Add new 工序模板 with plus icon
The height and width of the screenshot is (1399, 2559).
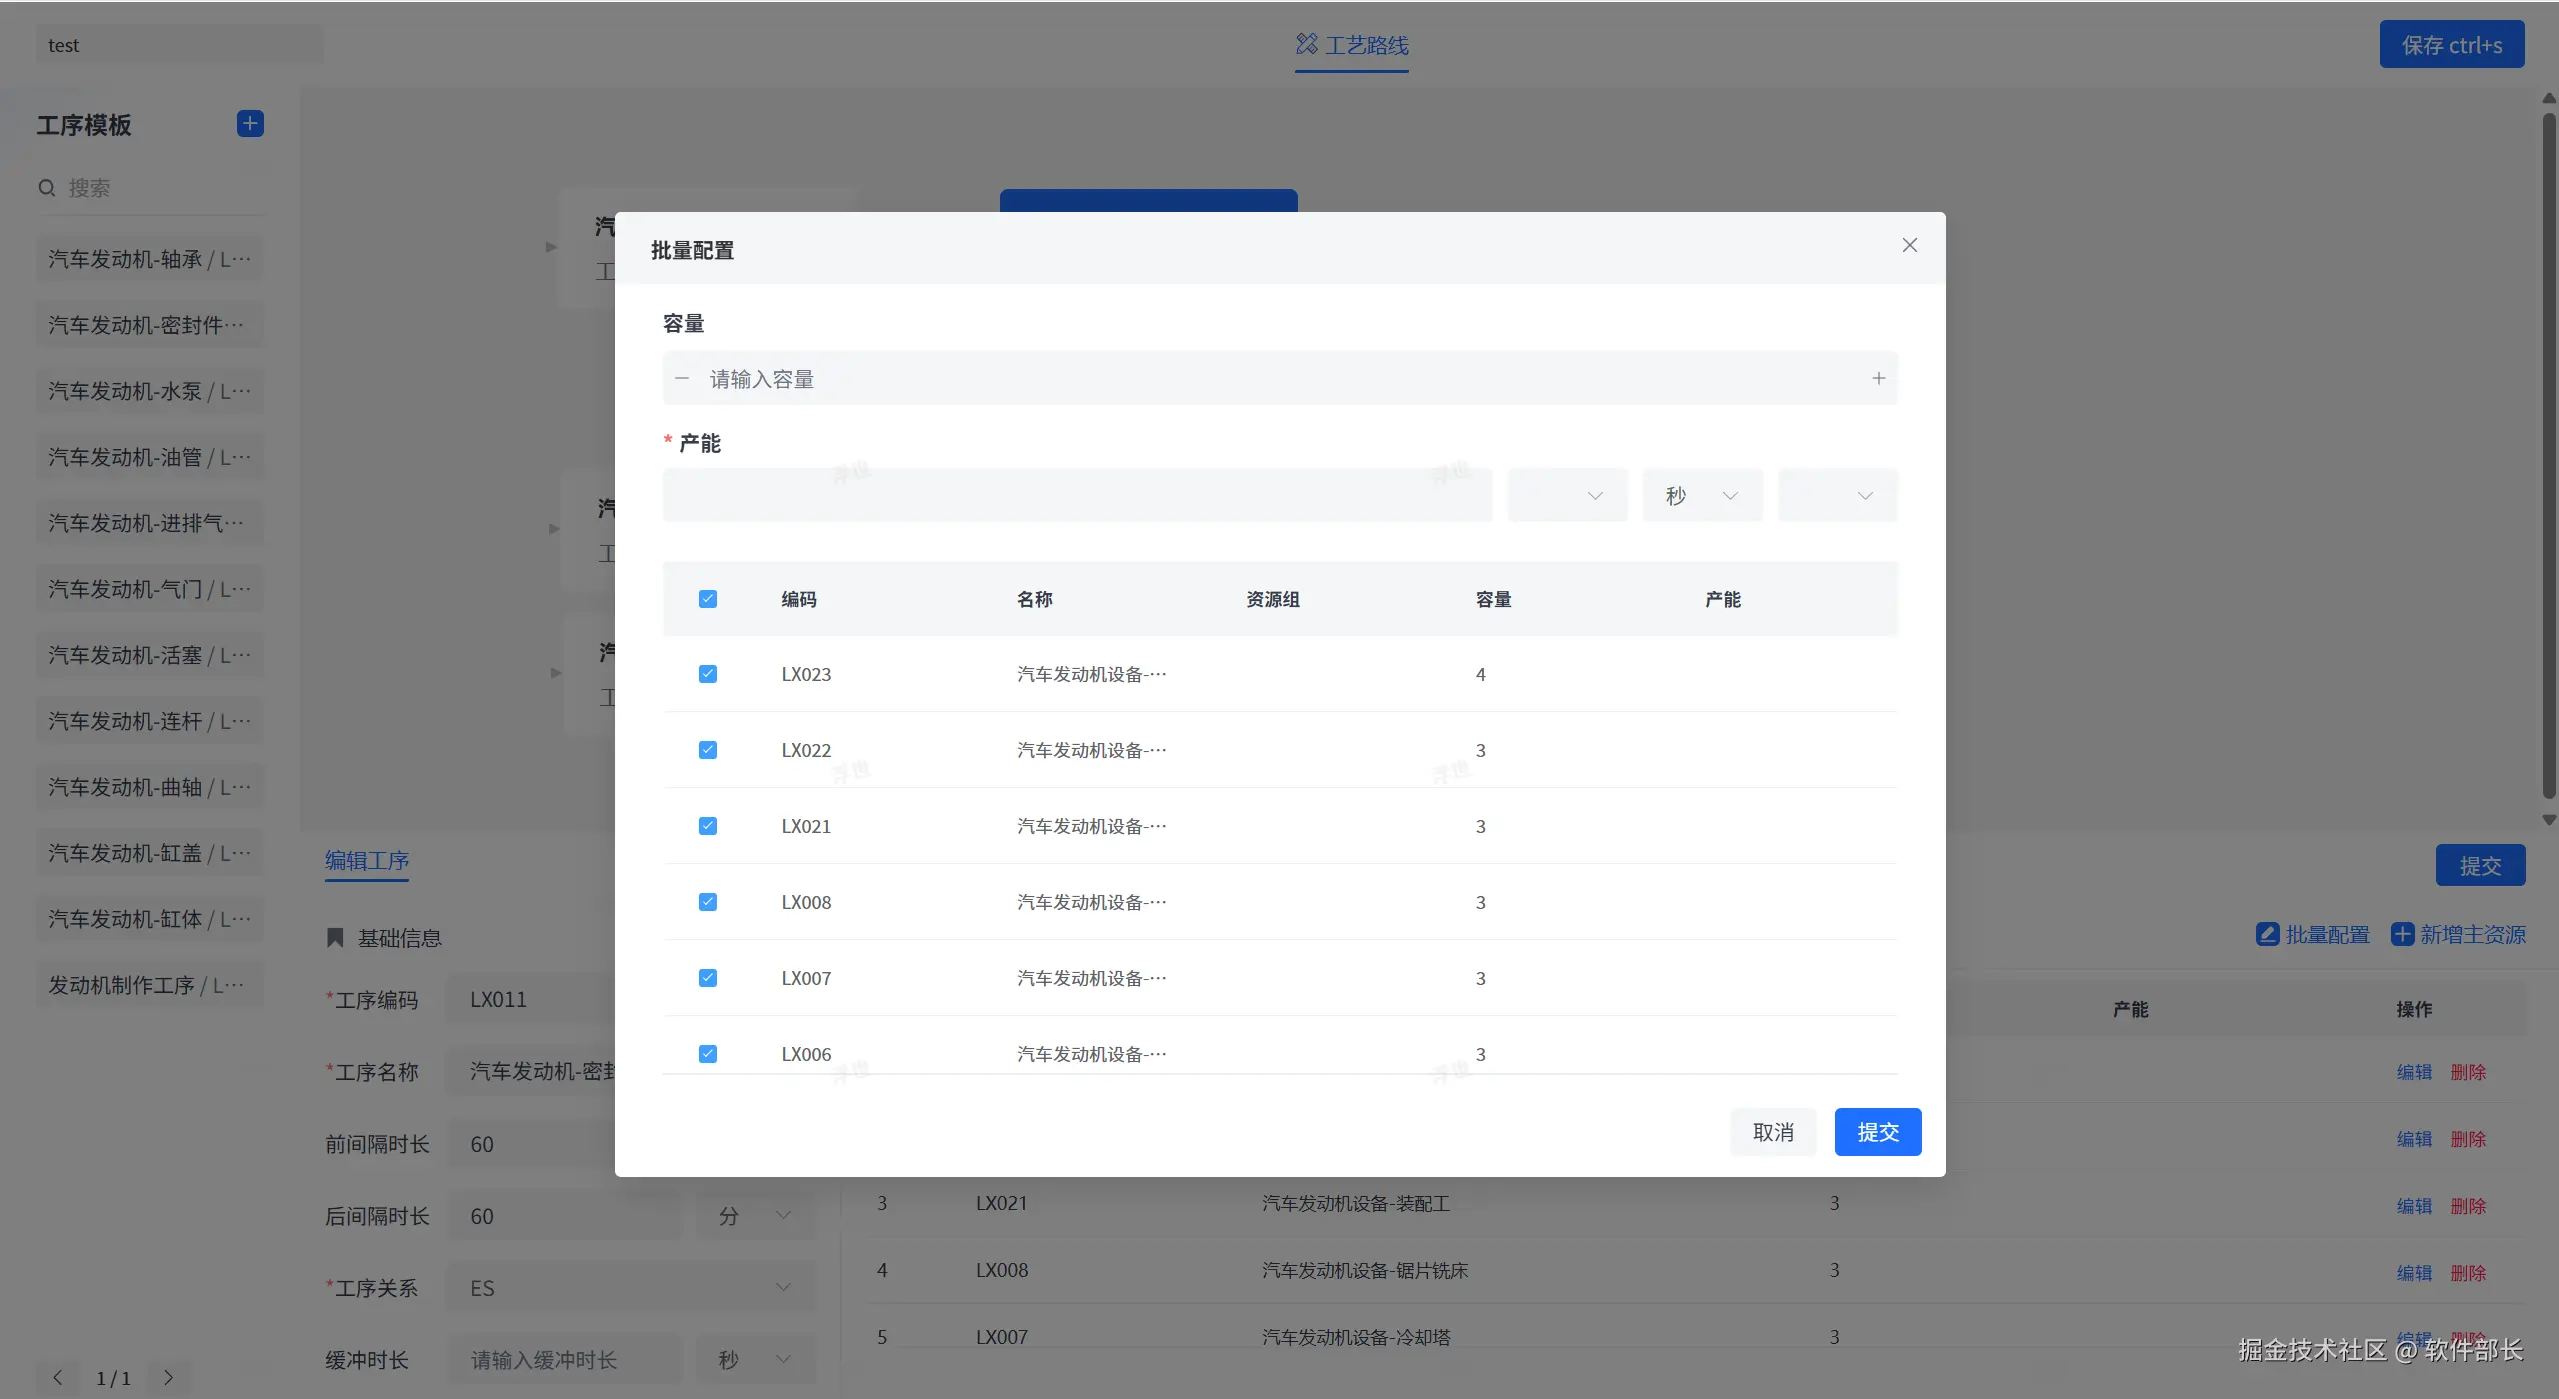[250, 123]
